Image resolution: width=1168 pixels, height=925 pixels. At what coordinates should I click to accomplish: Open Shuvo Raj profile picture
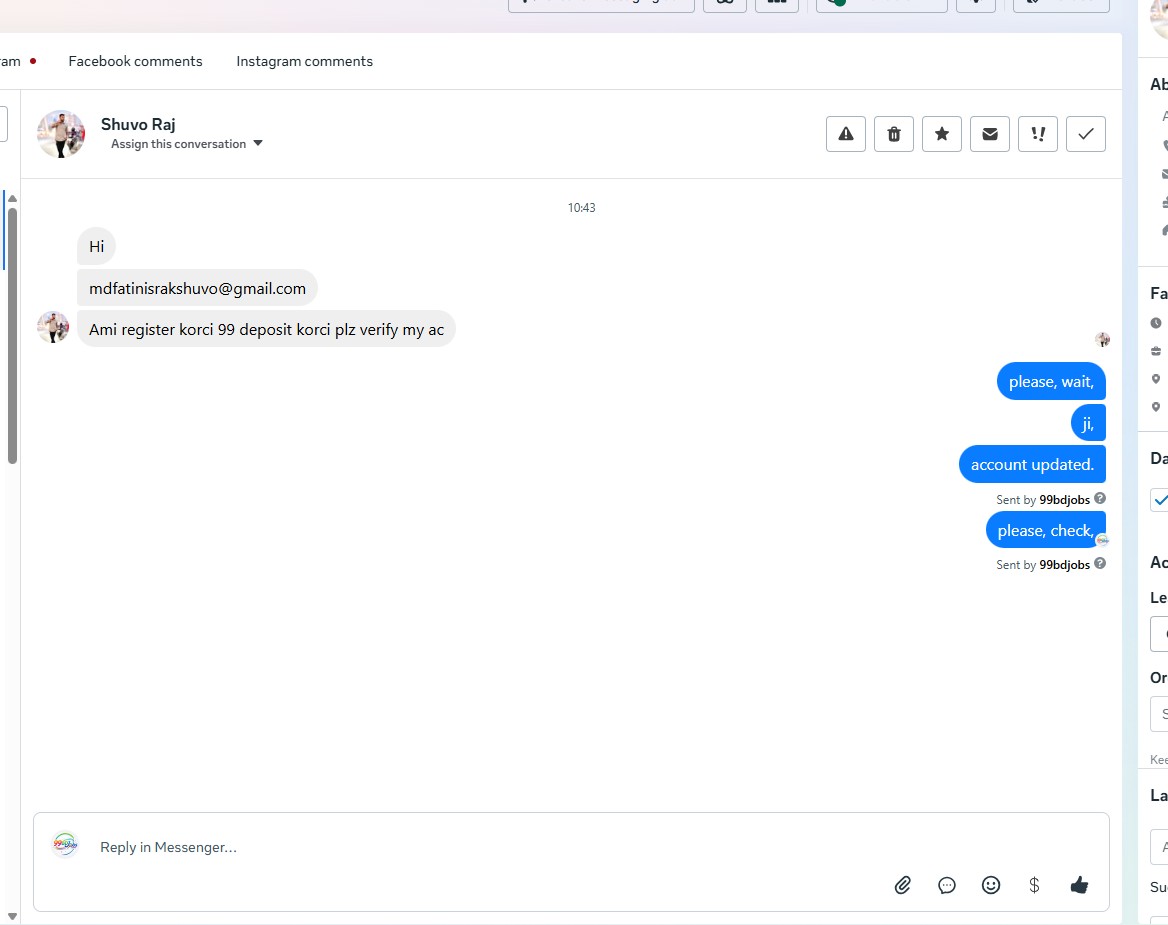(61, 134)
